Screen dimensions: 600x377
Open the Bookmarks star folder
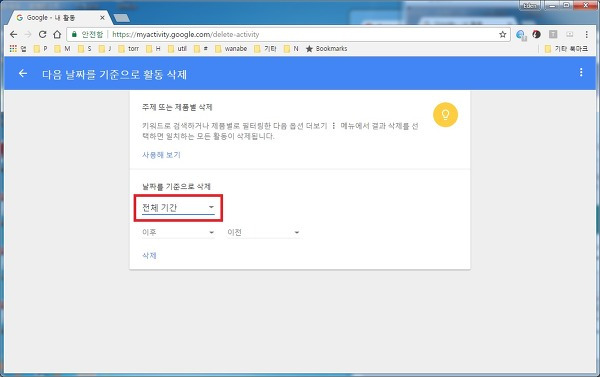326,49
